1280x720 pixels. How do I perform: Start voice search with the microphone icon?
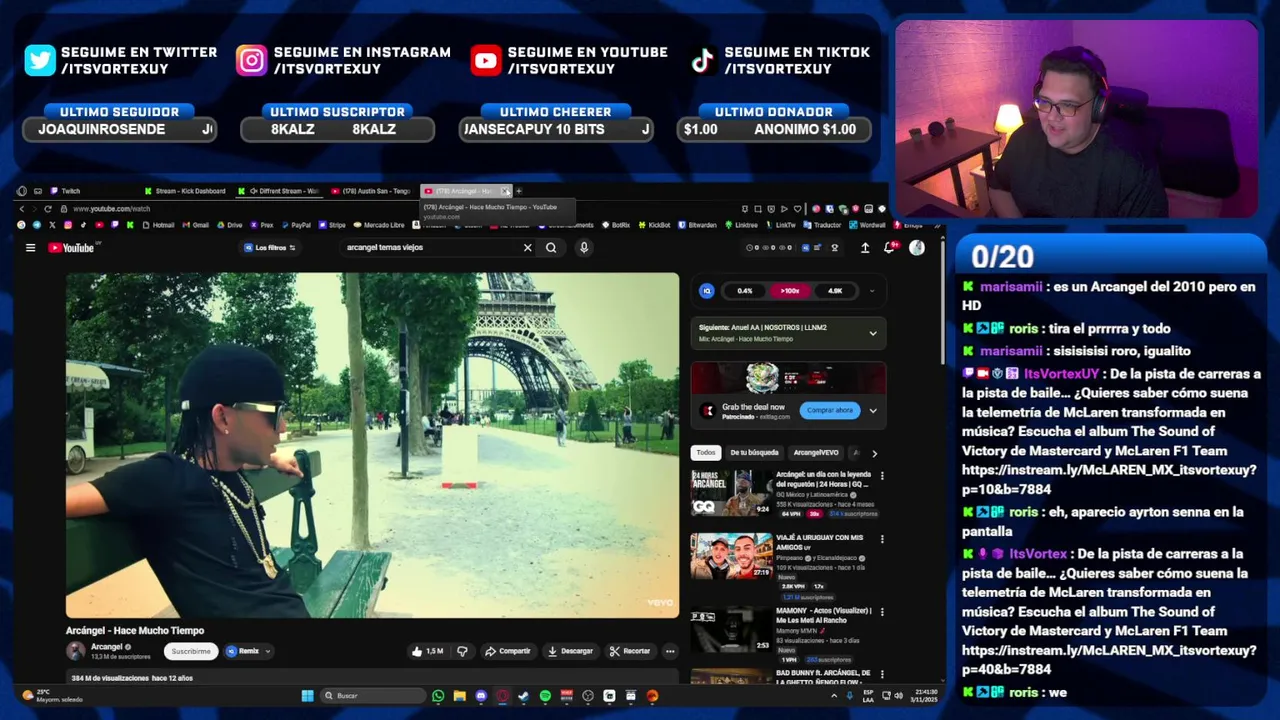pyautogui.click(x=584, y=248)
